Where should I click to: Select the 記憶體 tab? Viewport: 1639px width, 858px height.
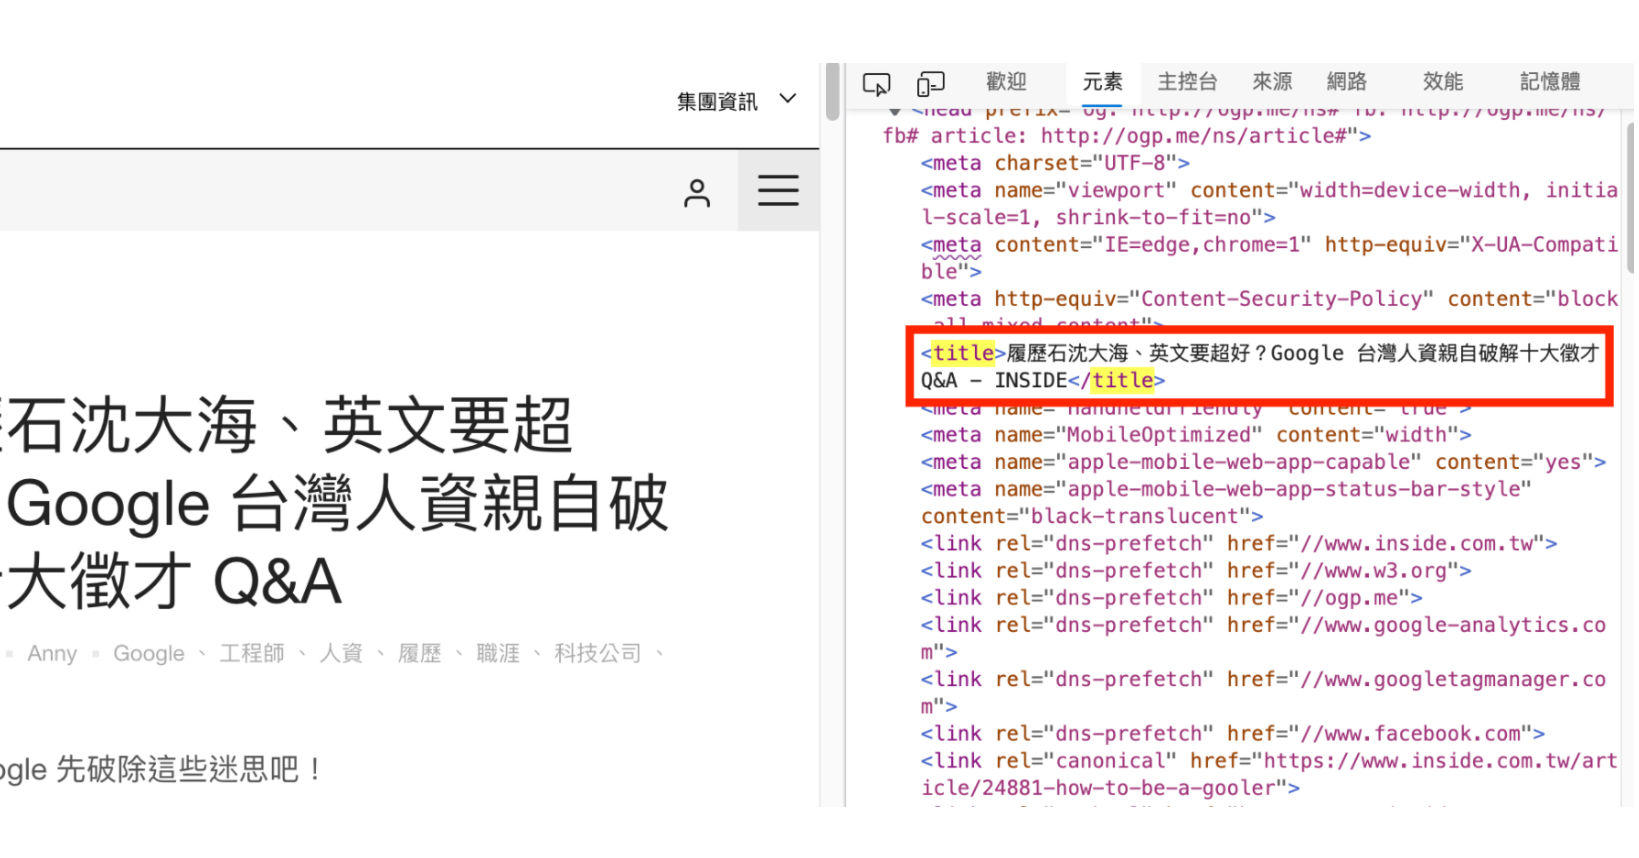tap(1550, 82)
